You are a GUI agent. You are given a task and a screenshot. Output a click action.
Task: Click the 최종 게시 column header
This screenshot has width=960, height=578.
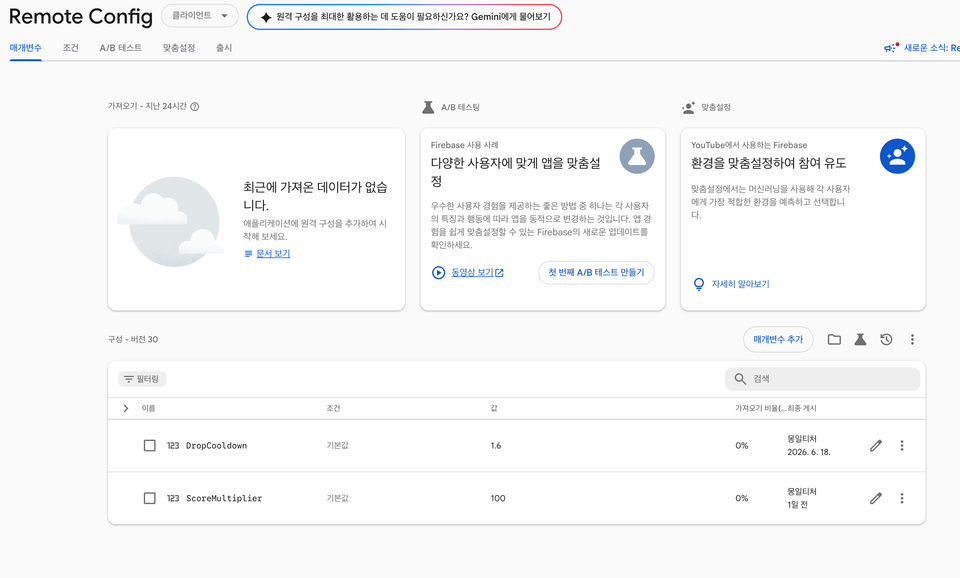(802, 408)
